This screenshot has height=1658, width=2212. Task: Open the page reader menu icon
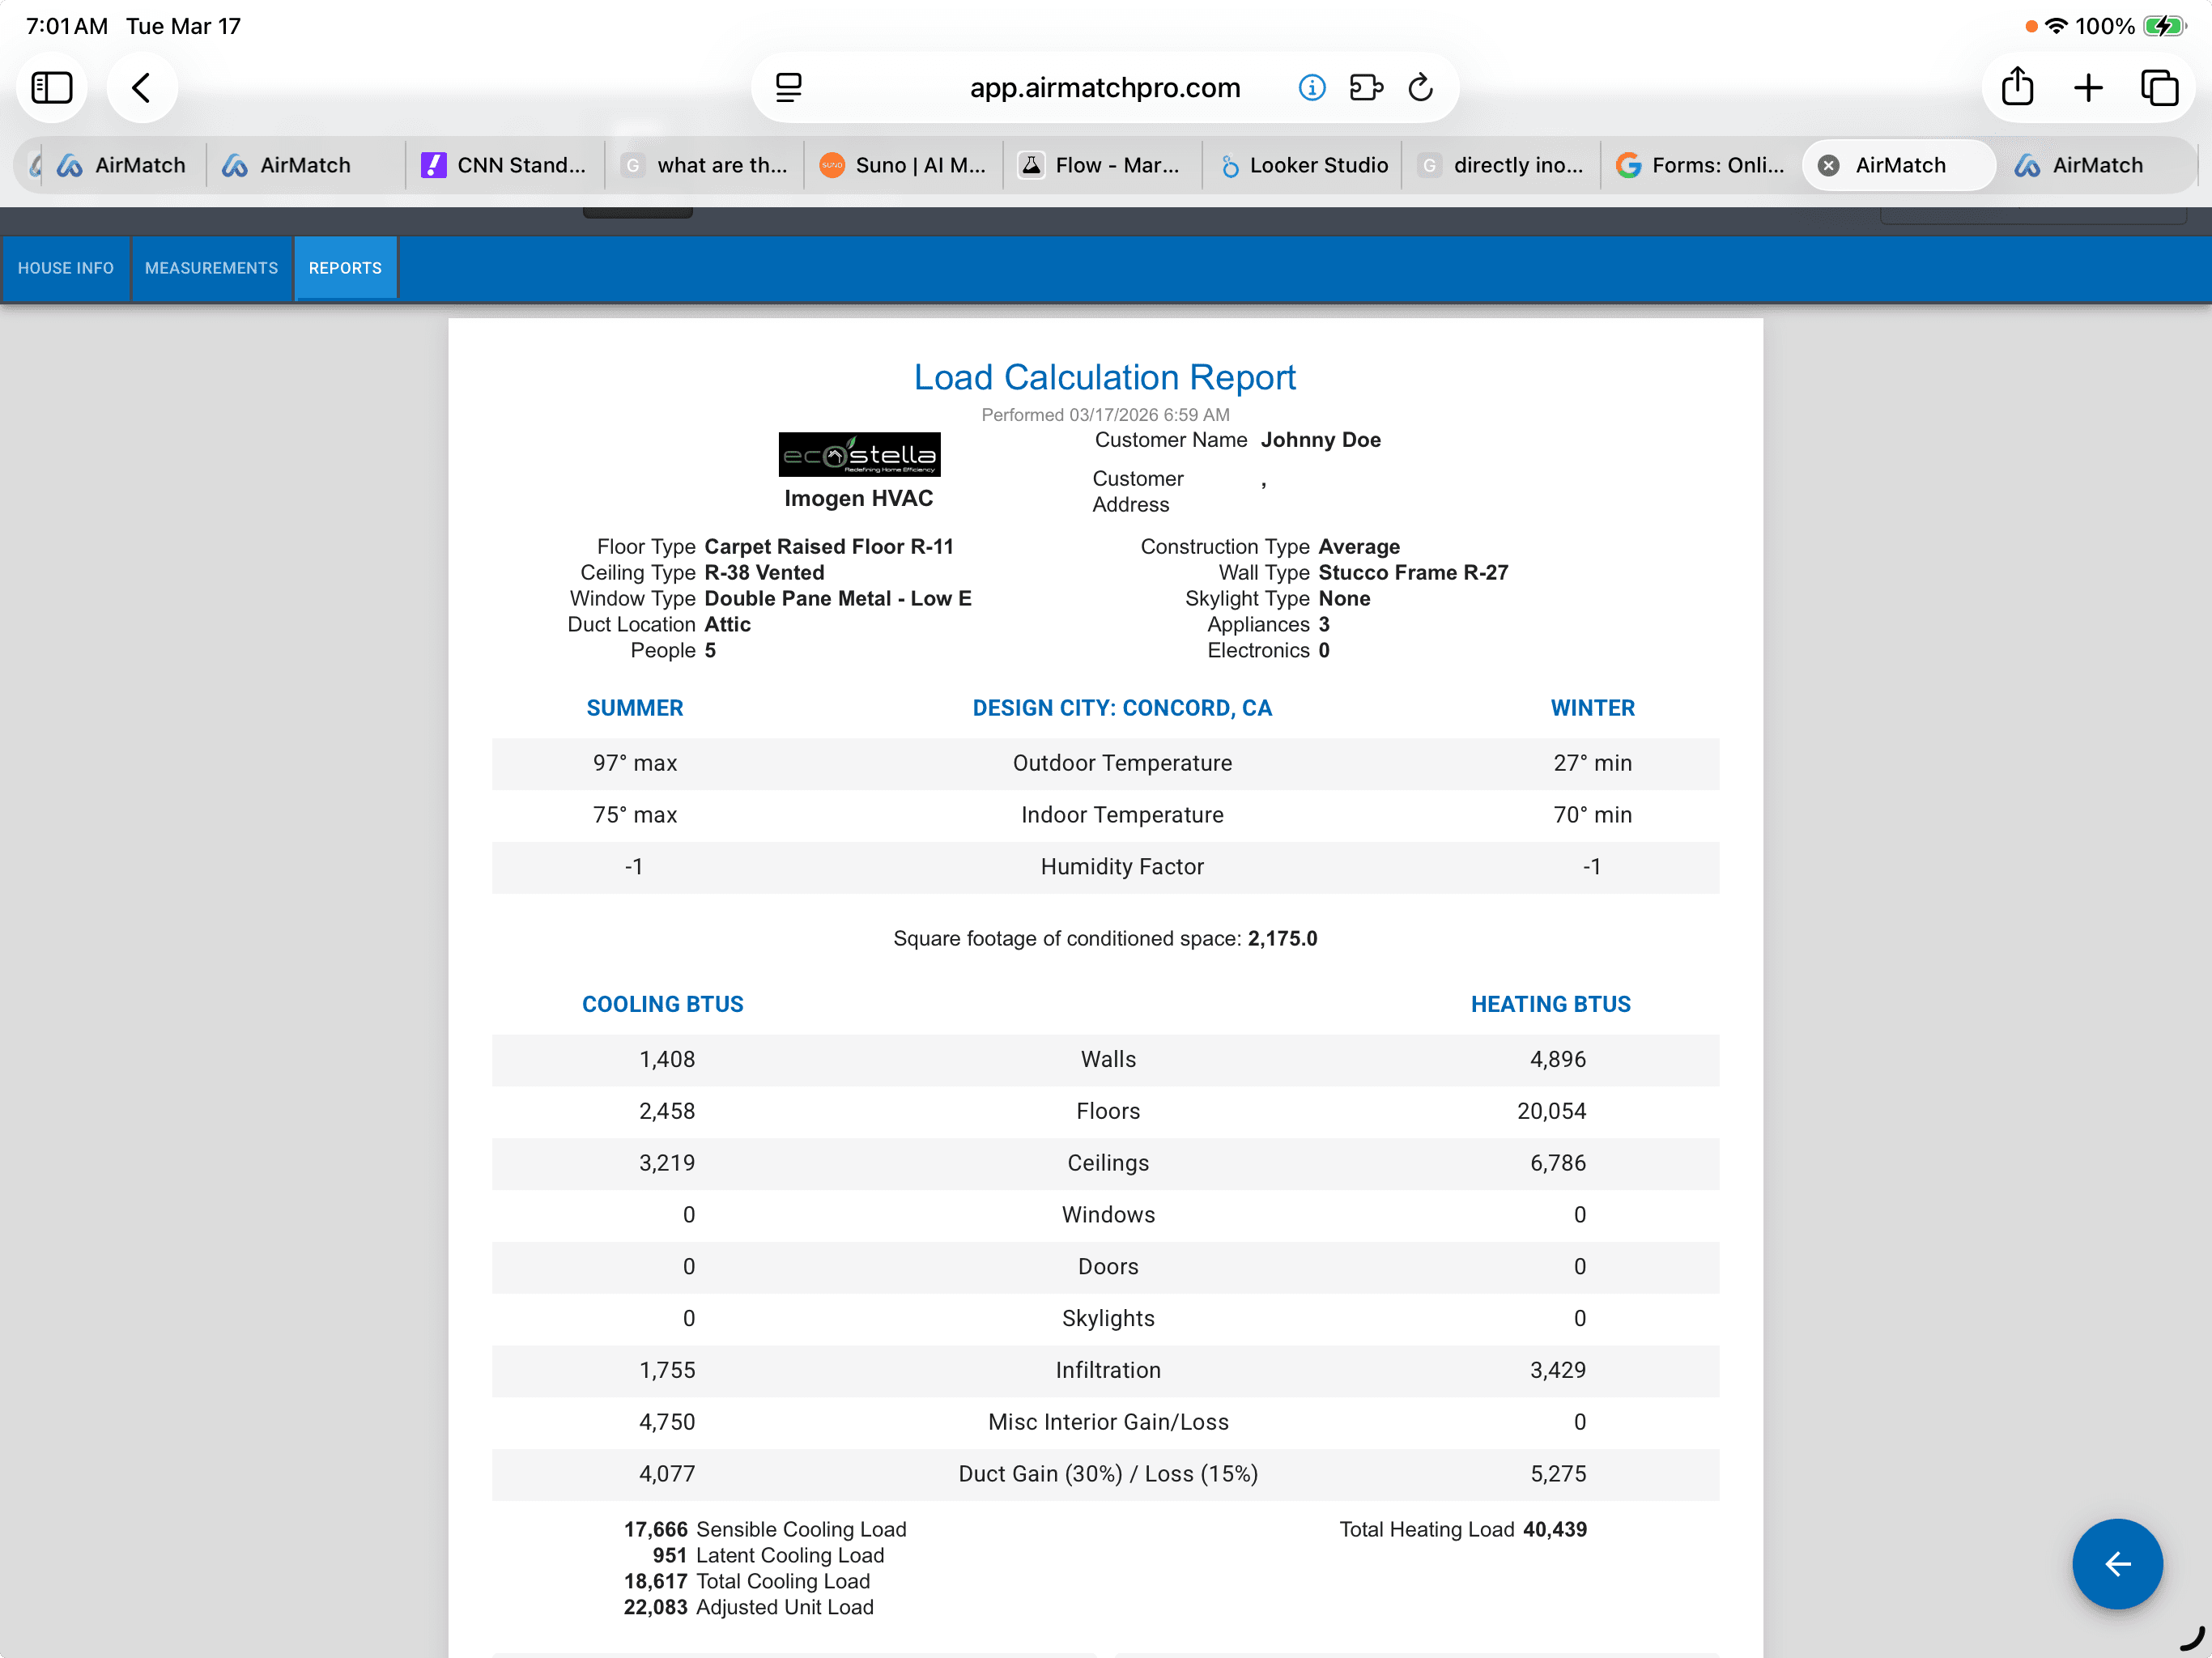(789, 88)
